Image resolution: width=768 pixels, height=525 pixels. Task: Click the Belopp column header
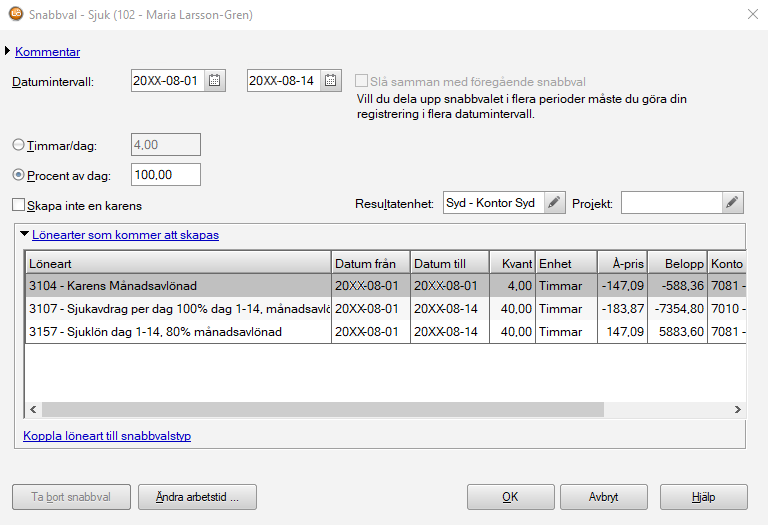coord(677,263)
